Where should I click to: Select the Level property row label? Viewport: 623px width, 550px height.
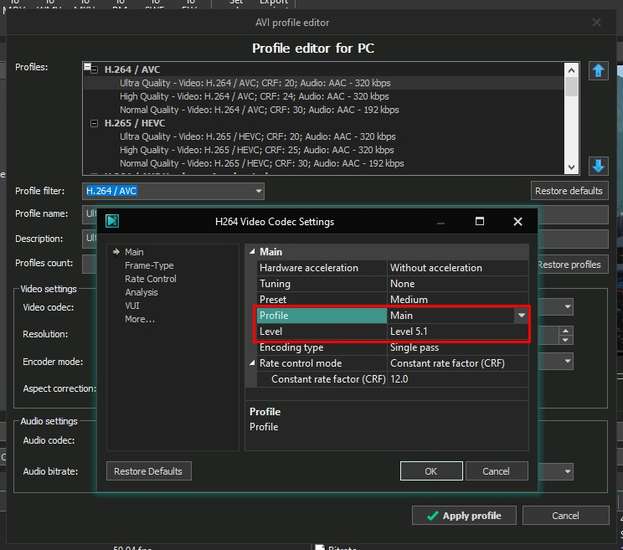[321, 331]
